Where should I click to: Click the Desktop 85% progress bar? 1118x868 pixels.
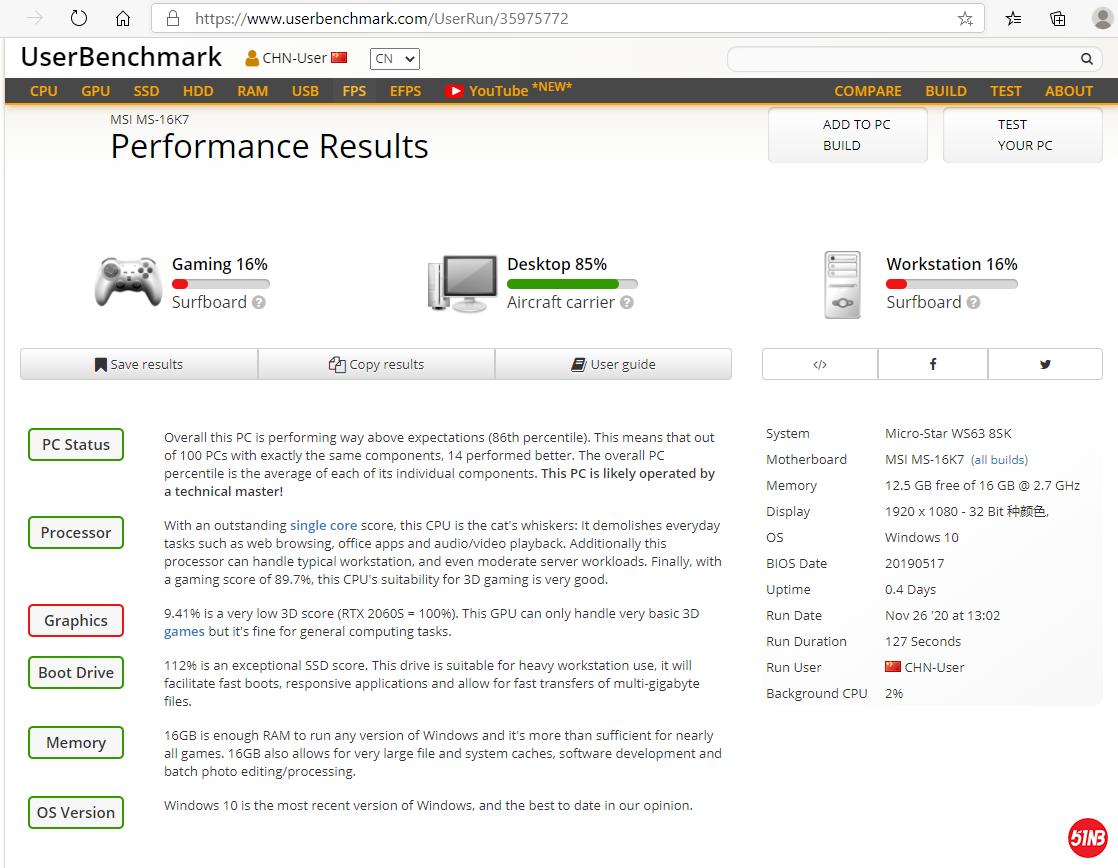[x=571, y=284]
